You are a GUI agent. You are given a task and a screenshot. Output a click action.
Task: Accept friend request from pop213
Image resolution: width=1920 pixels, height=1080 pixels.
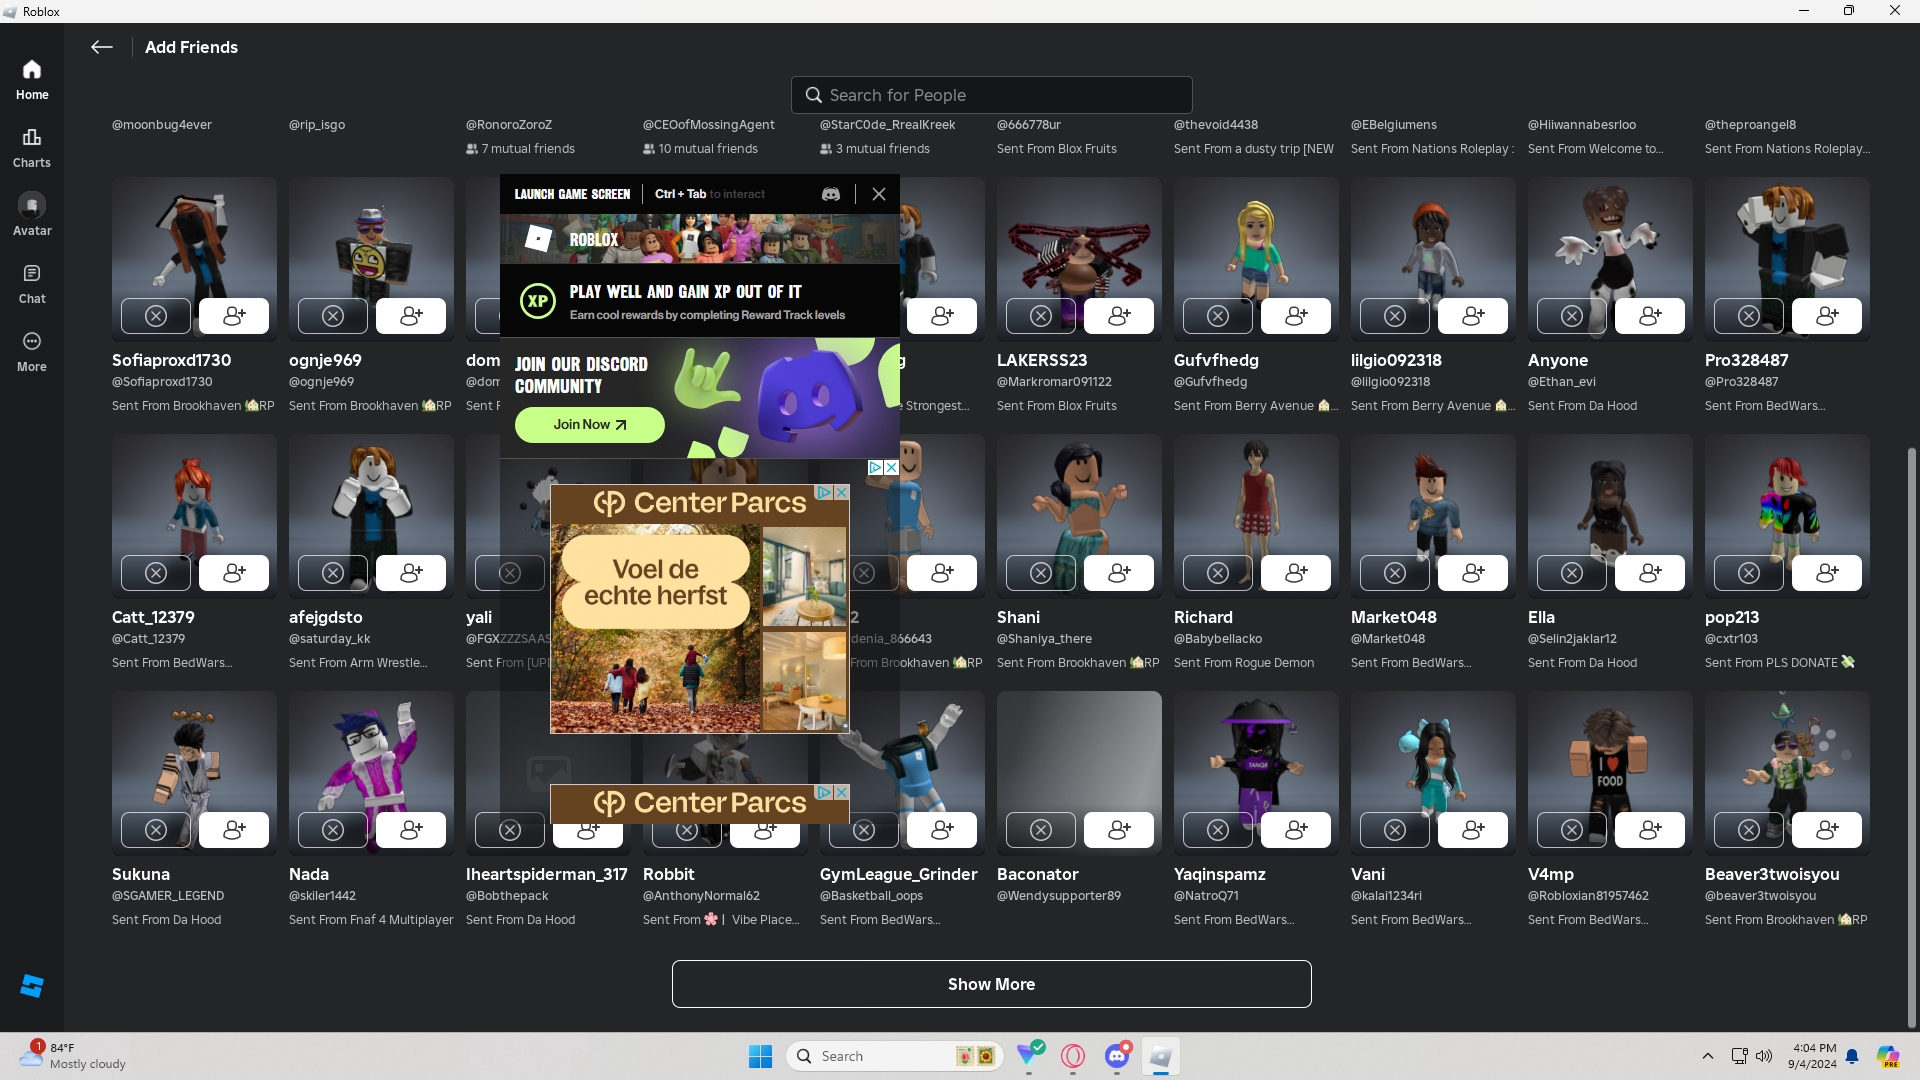point(1826,573)
